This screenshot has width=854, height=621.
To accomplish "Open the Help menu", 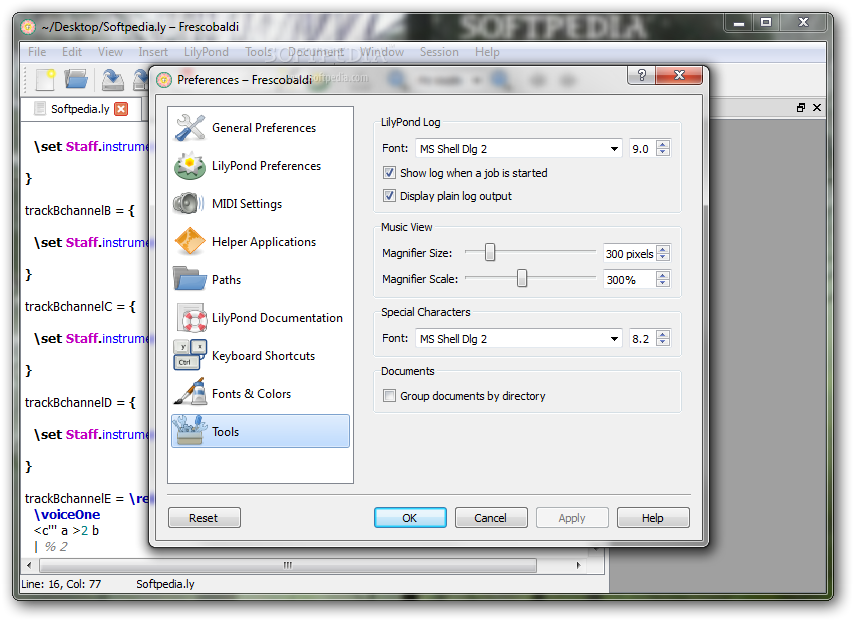I will pyautogui.click(x=487, y=52).
